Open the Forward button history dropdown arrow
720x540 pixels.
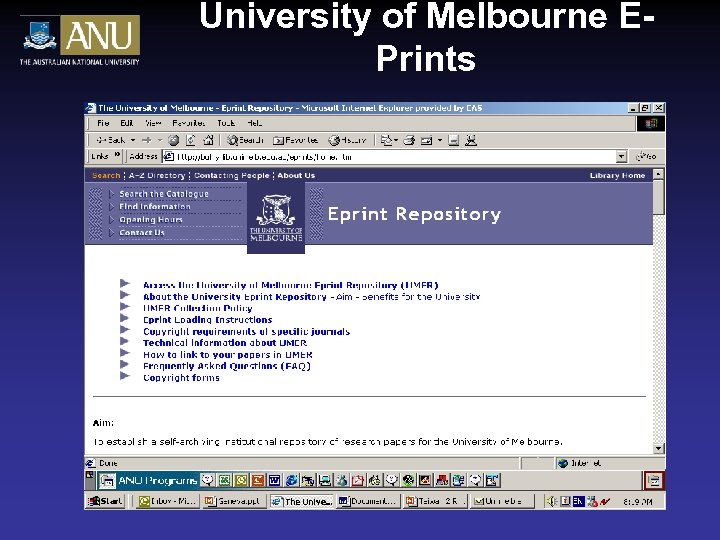click(160, 140)
